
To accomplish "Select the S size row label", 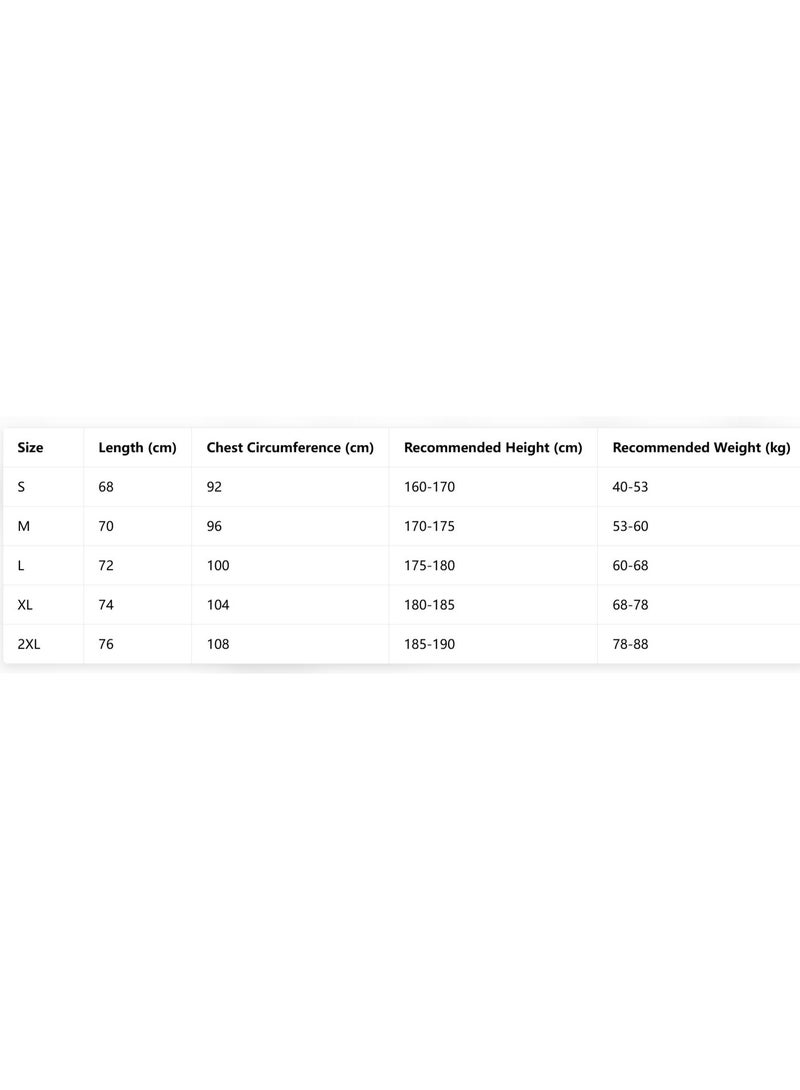I will 22,487.
